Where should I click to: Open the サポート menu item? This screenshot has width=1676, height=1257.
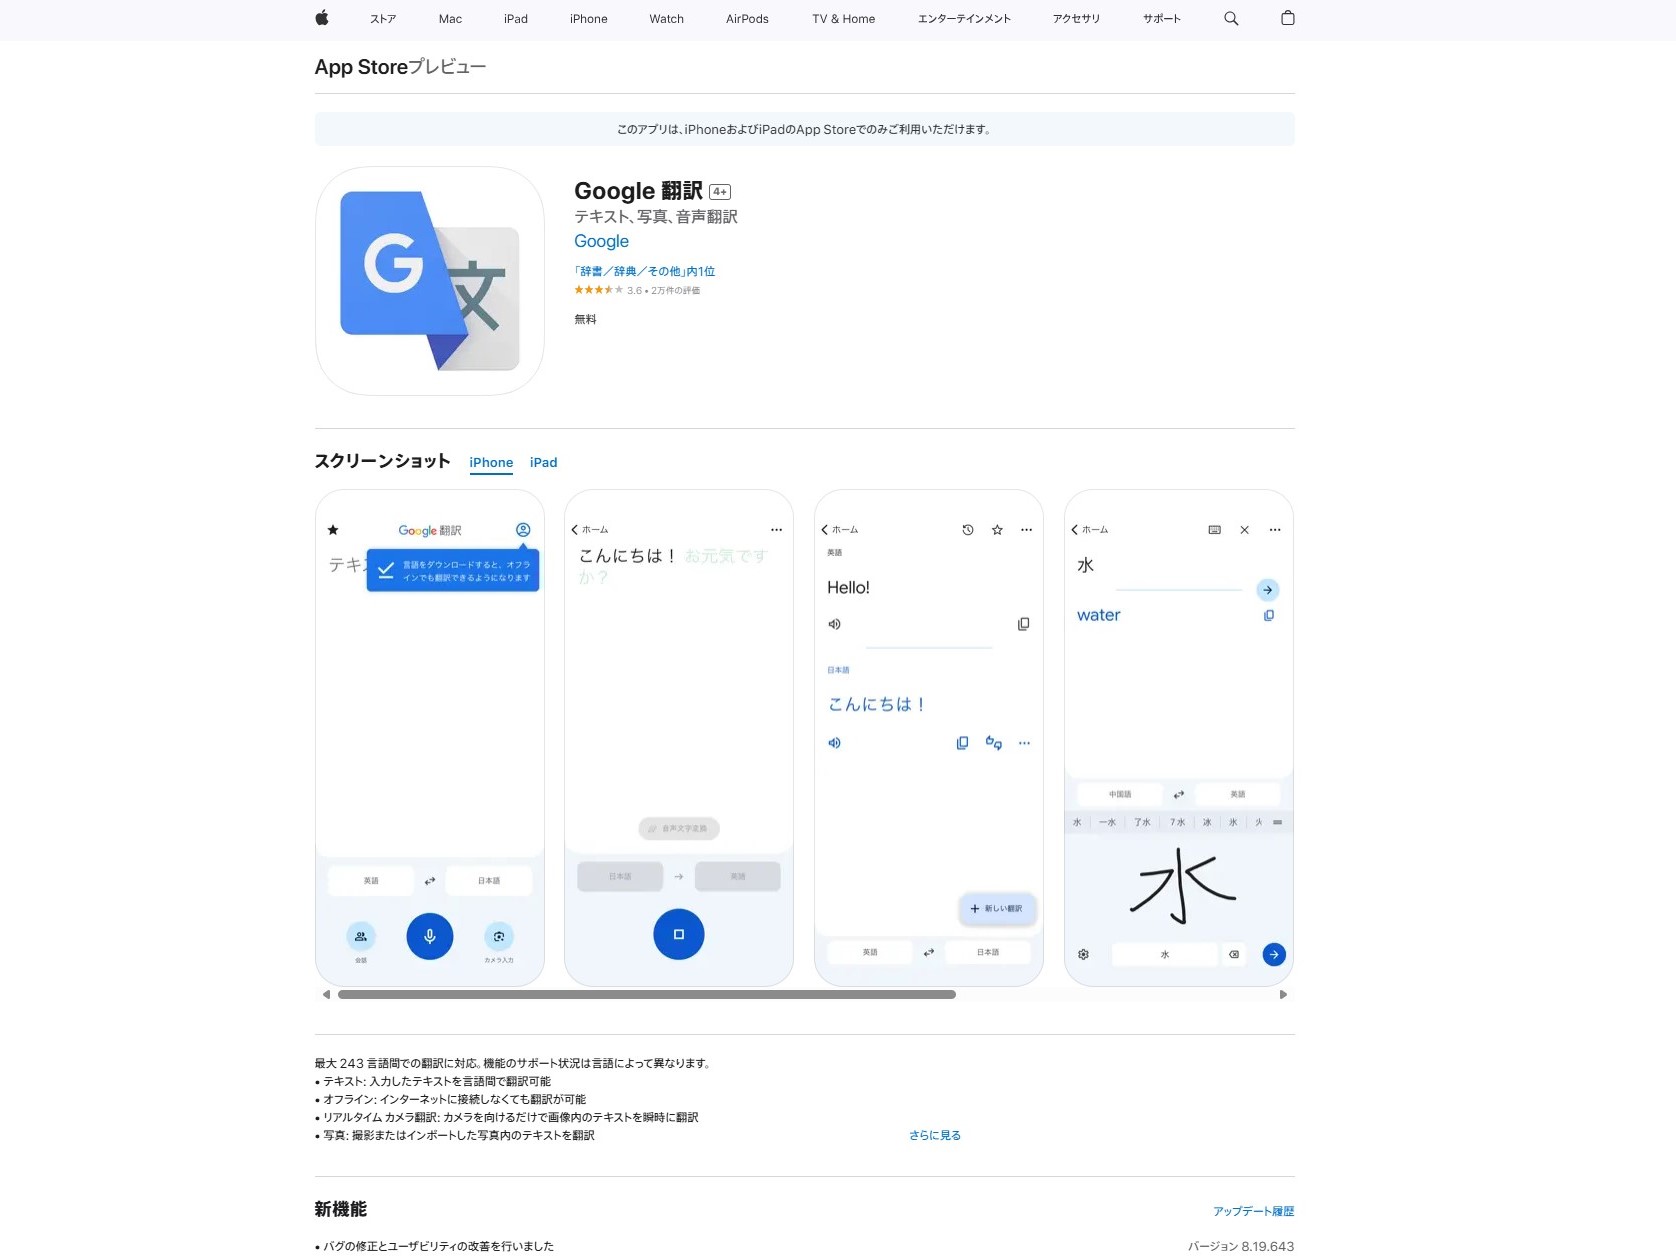click(1160, 18)
